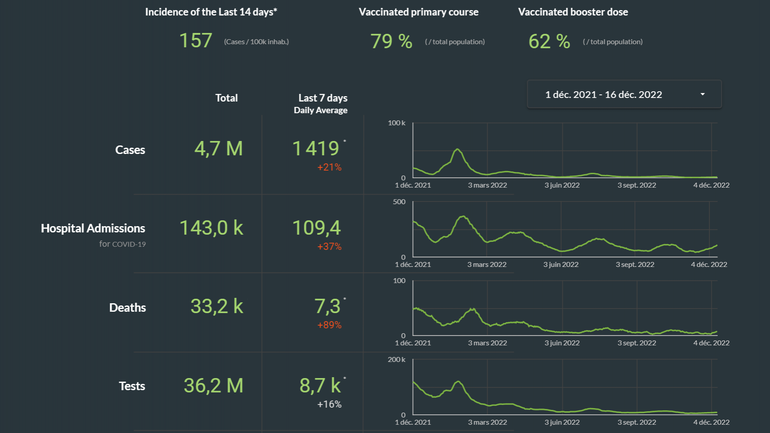770x433 pixels.
Task: Select the 157 incidence value
Action: pyautogui.click(x=196, y=41)
